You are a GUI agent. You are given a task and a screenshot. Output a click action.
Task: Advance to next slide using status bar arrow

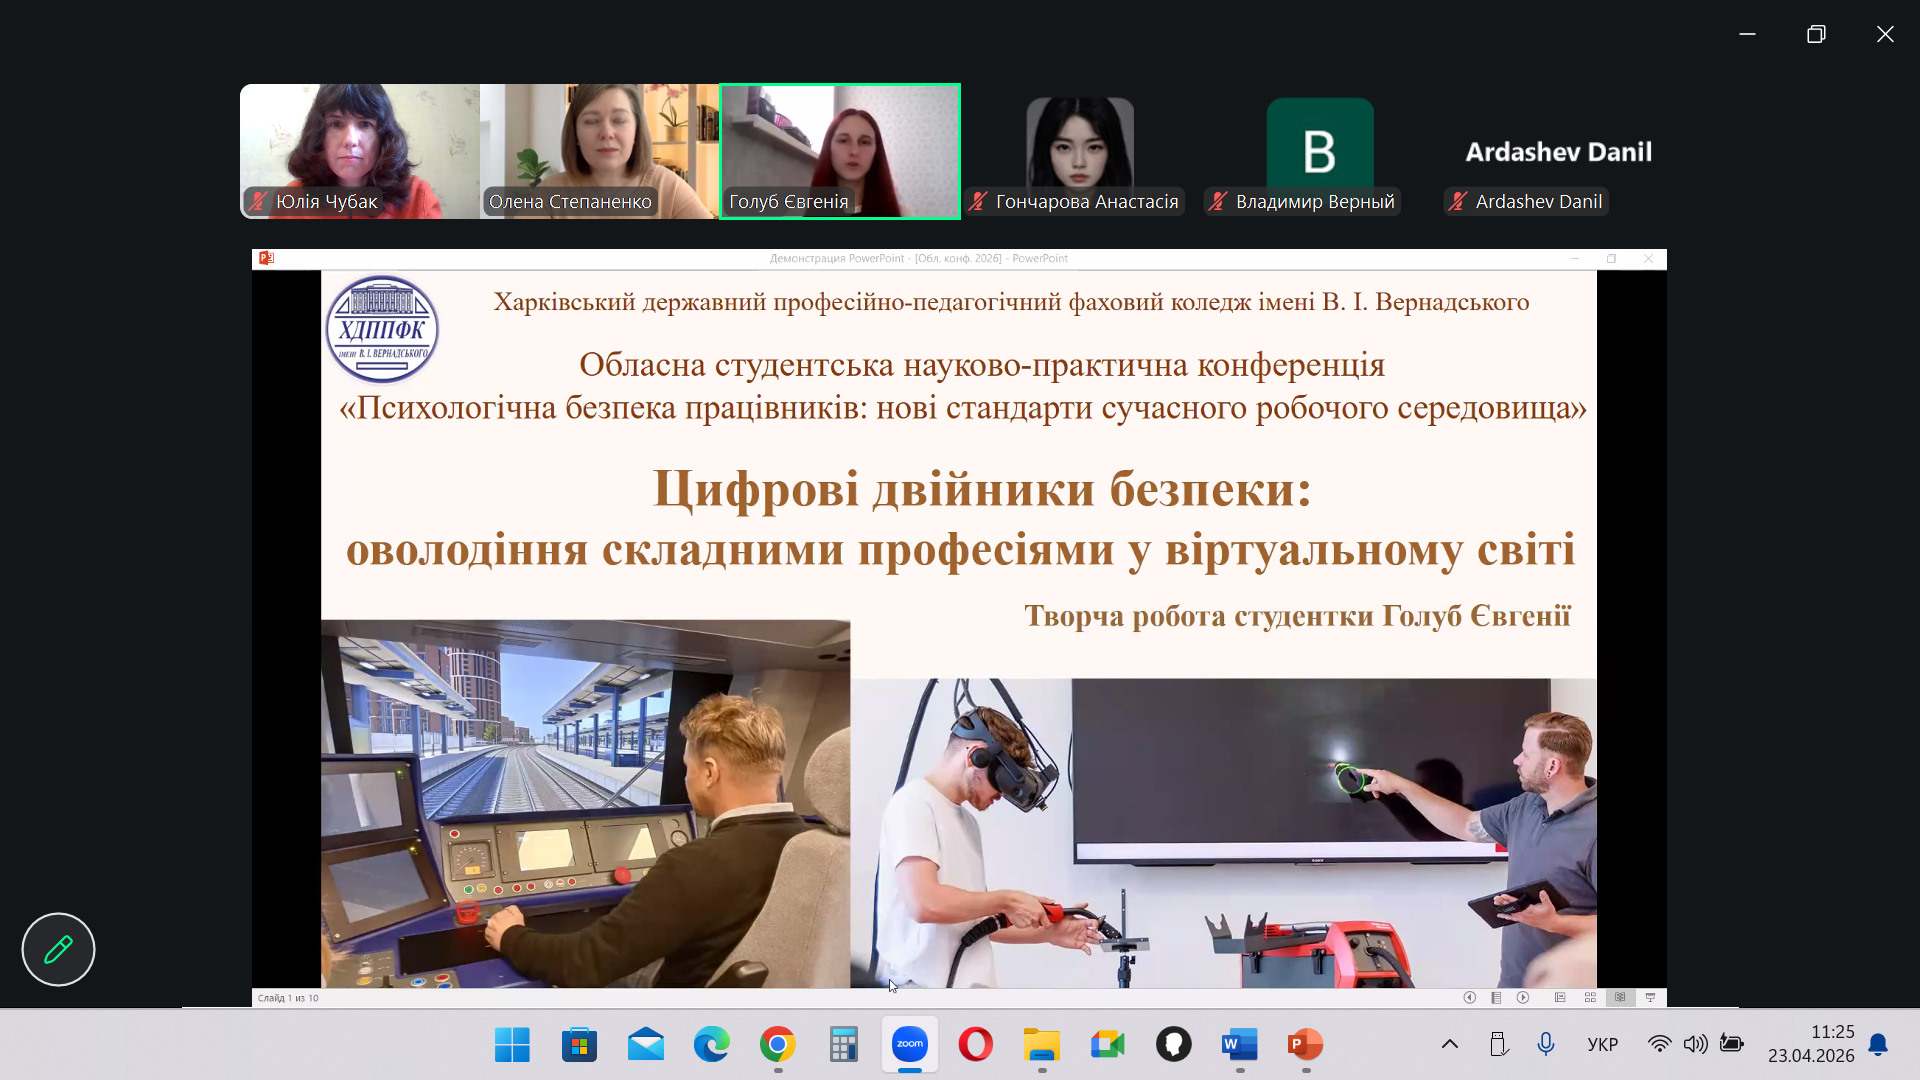coord(1523,997)
